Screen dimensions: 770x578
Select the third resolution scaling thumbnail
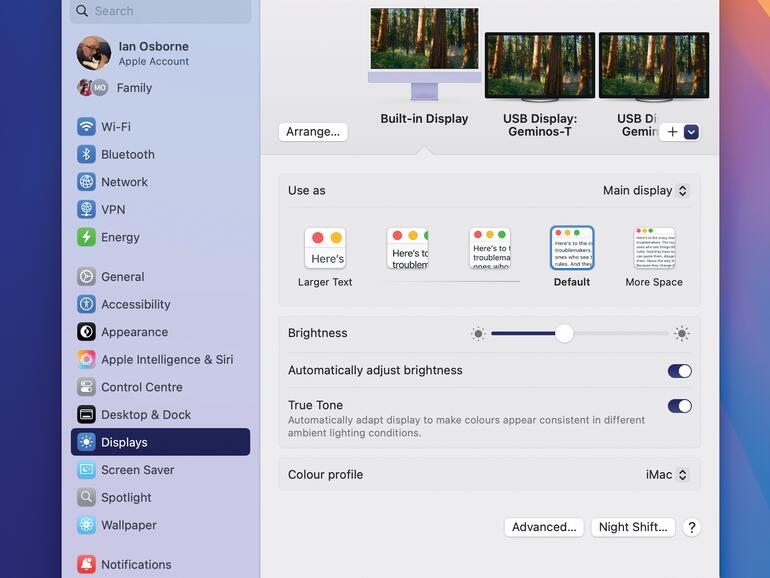[490, 248]
